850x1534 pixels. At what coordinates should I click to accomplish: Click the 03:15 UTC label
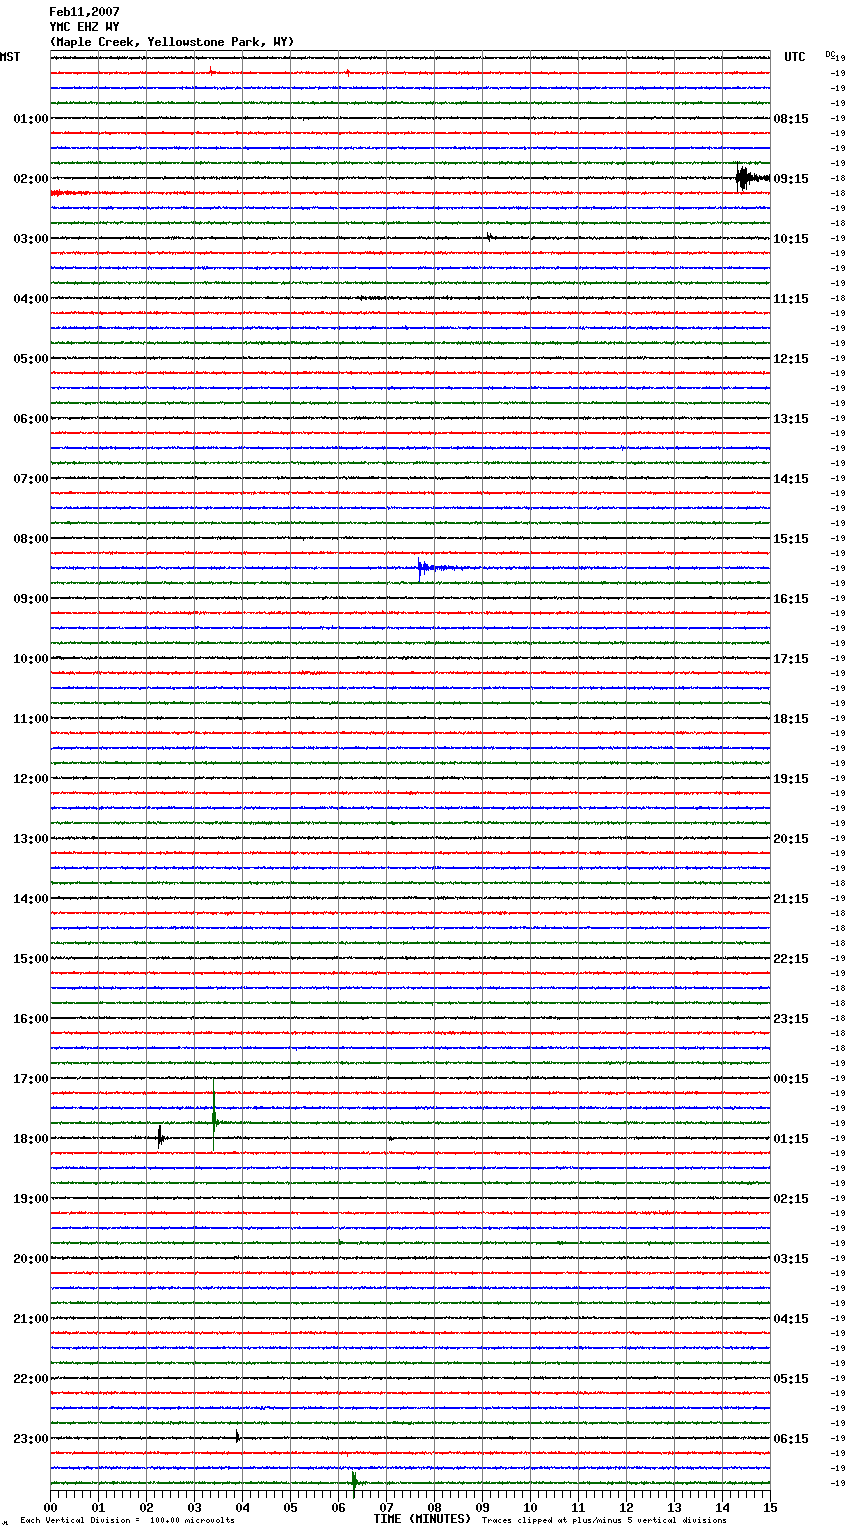click(x=791, y=1259)
